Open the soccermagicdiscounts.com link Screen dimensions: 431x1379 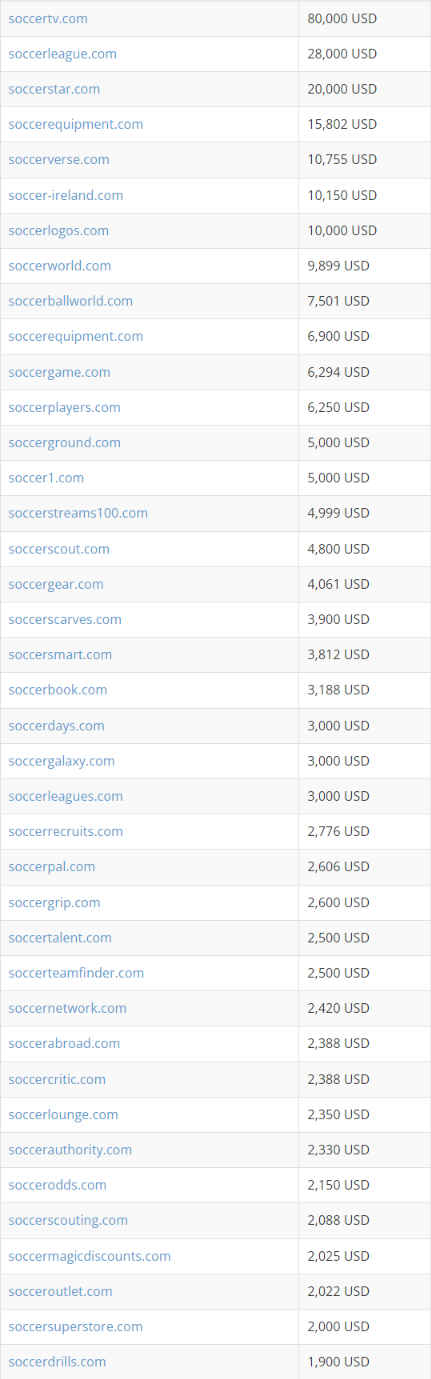pos(89,1256)
